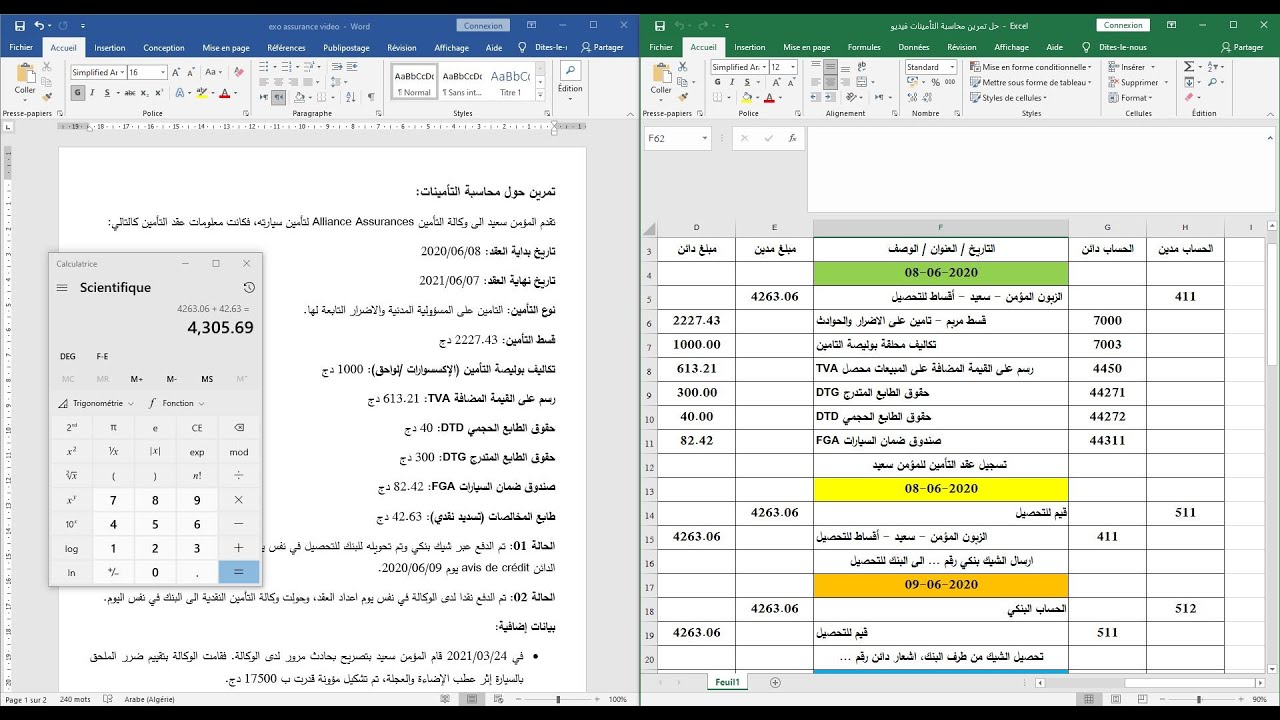The height and width of the screenshot is (720, 1280).
Task: Click Connexion button in Word title bar
Action: click(x=484, y=25)
